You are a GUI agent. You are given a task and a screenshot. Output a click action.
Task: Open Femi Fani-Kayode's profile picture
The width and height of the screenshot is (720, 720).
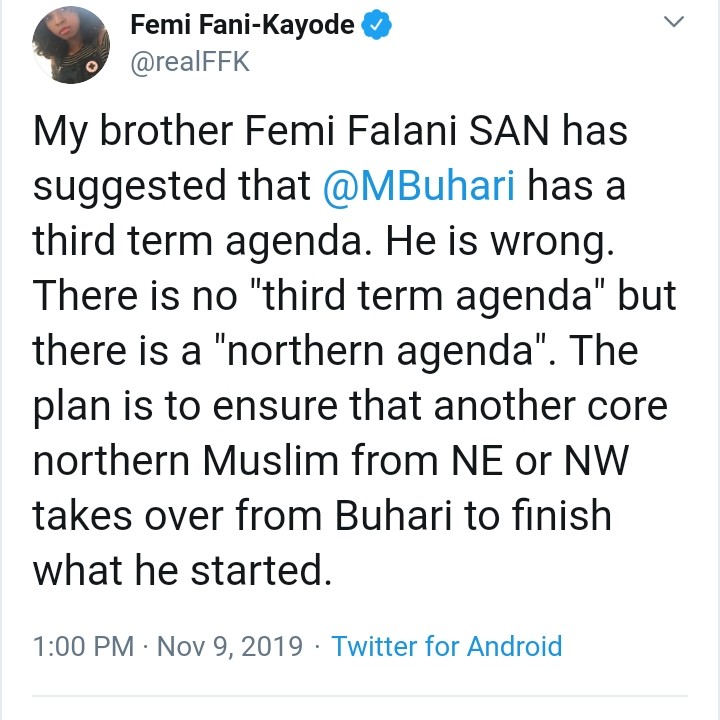pos(71,44)
